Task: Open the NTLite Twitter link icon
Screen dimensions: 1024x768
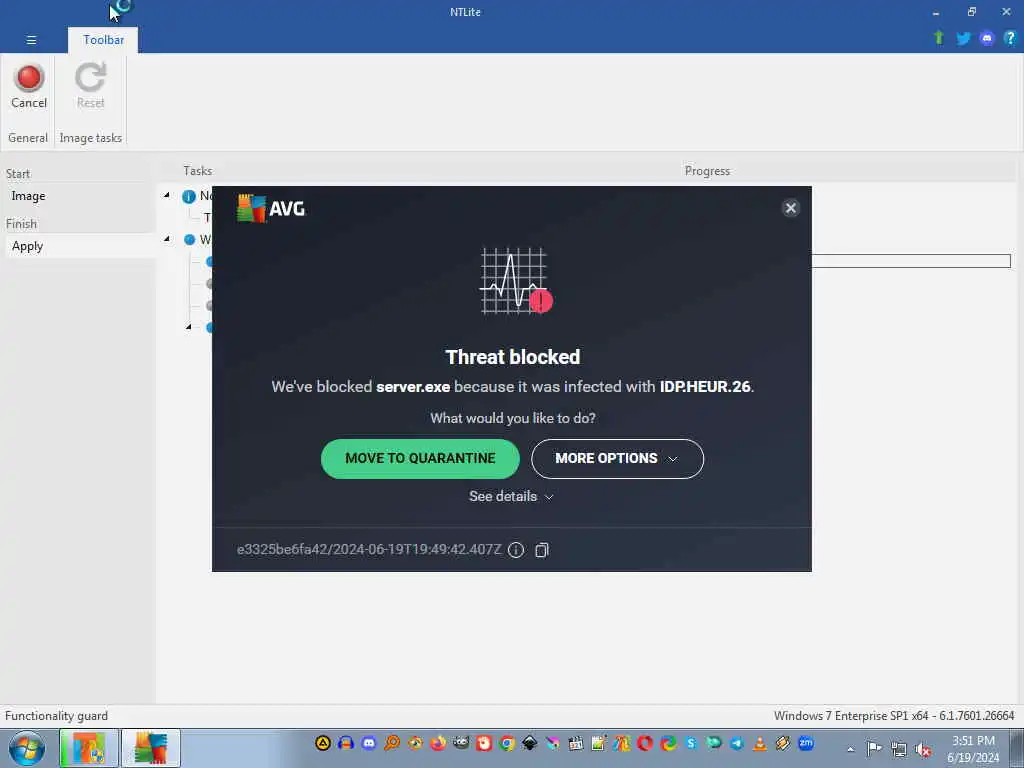Action: click(963, 39)
